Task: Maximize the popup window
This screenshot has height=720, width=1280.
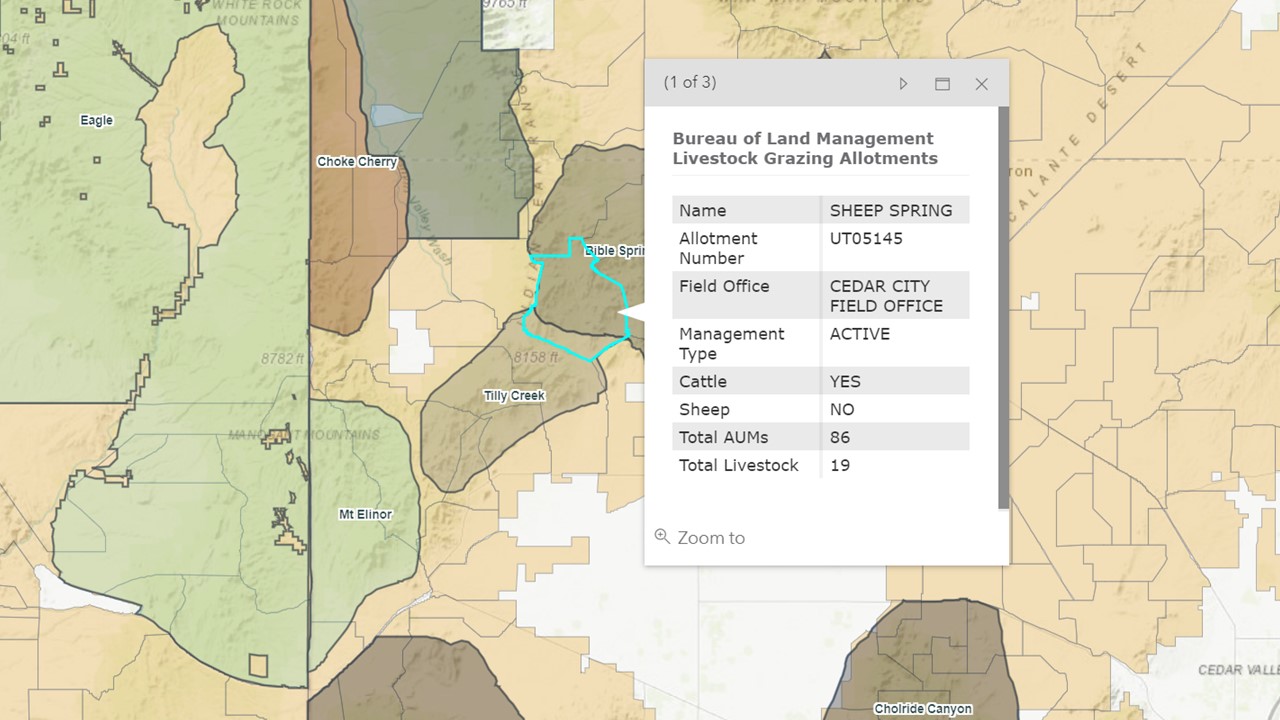Action: (x=942, y=84)
